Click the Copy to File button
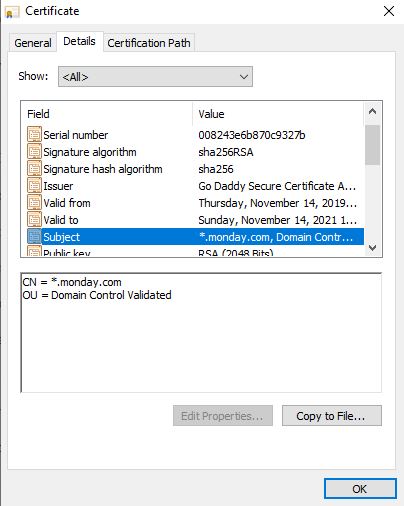 pyautogui.click(x=332, y=416)
